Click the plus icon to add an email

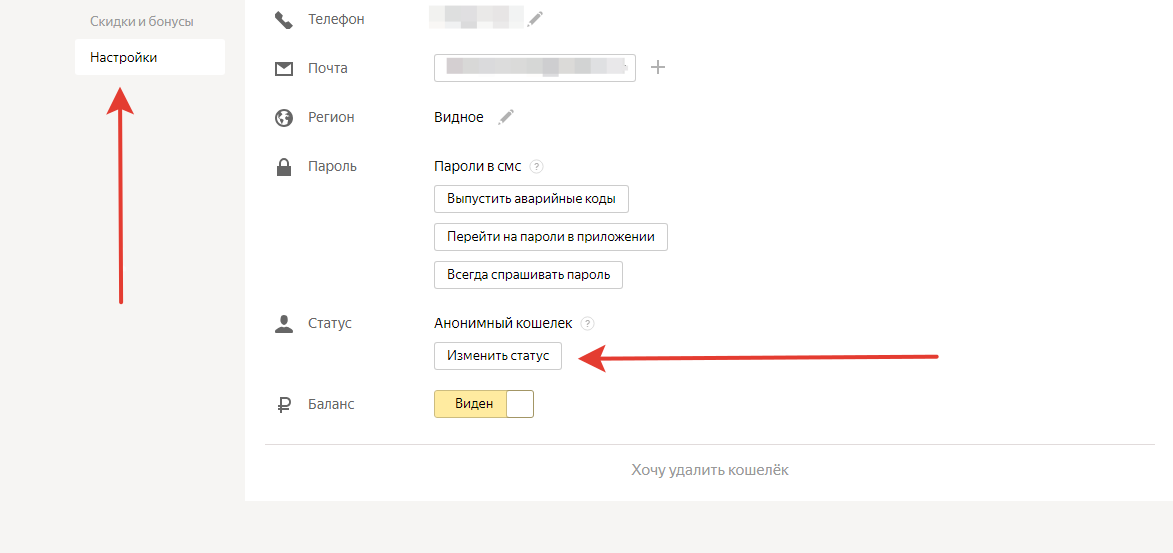point(658,68)
